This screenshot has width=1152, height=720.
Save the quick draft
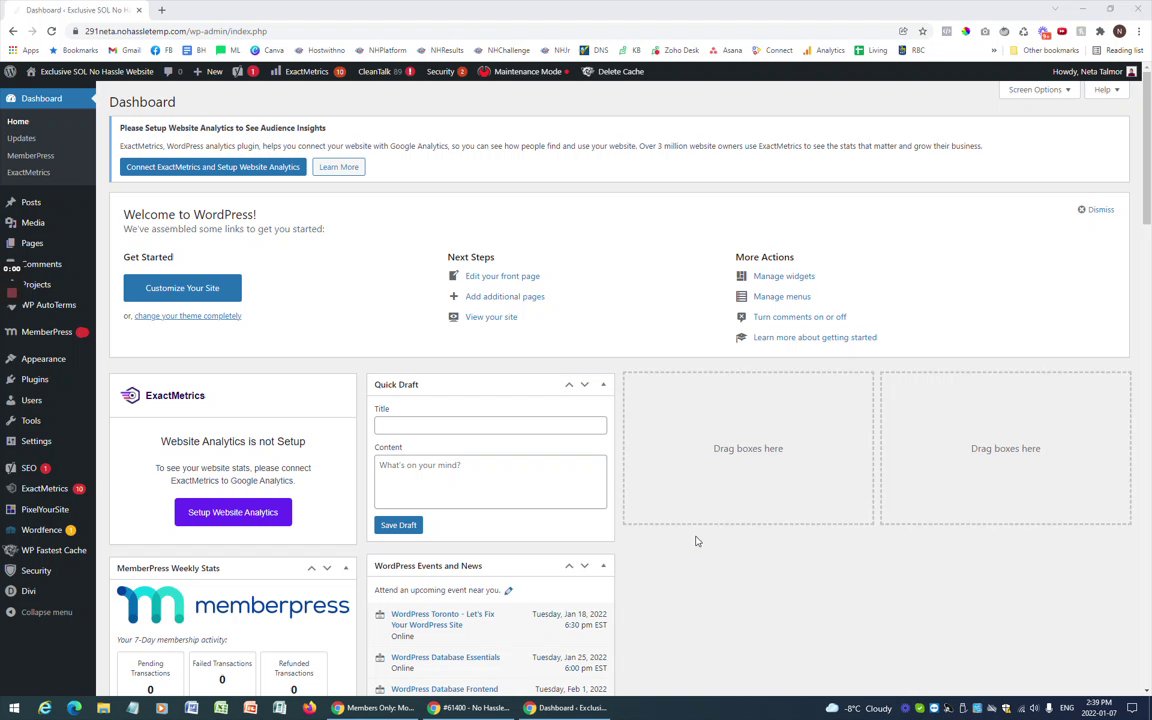[398, 525]
